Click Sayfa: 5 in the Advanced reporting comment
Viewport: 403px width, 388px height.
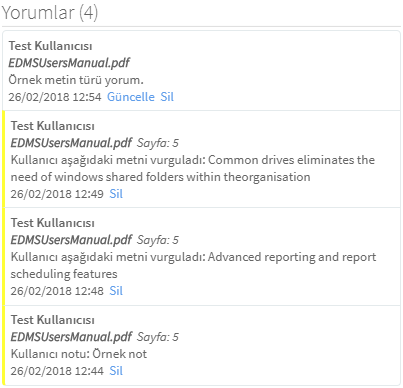[158, 240]
